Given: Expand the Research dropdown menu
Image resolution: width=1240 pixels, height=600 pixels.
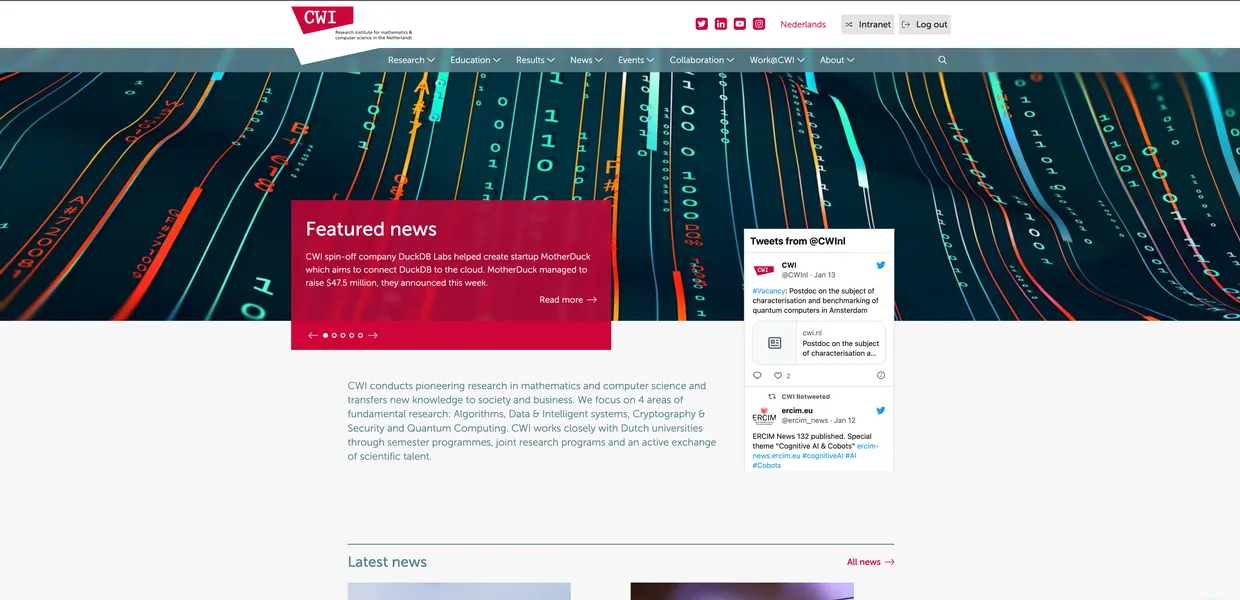Looking at the screenshot, I should click(410, 60).
